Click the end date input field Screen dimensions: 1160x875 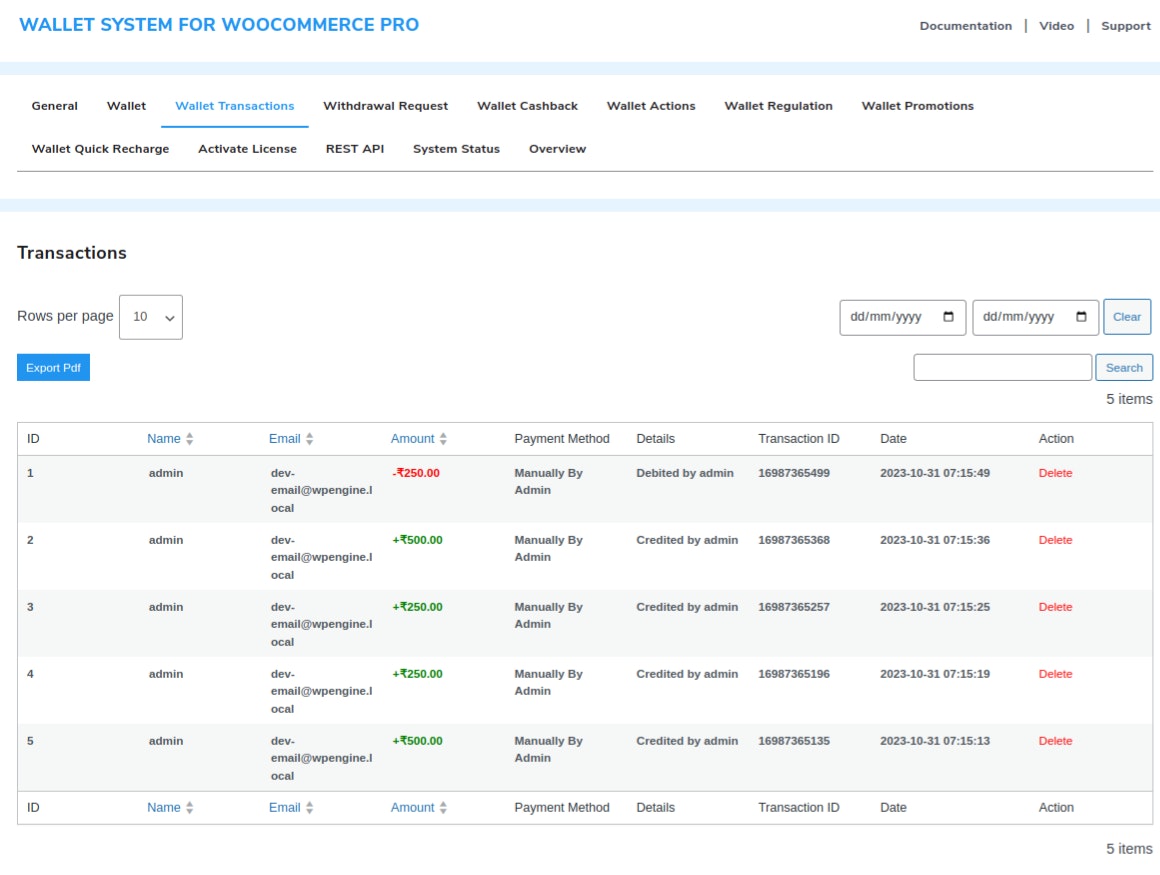(1035, 317)
